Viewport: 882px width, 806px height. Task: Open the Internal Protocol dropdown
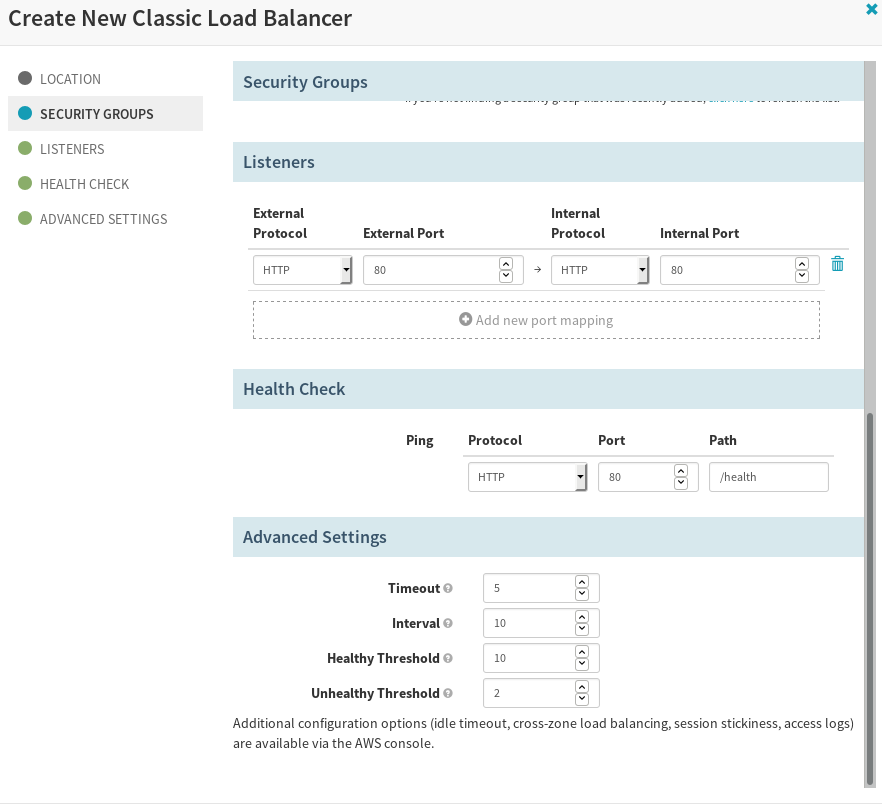(600, 270)
